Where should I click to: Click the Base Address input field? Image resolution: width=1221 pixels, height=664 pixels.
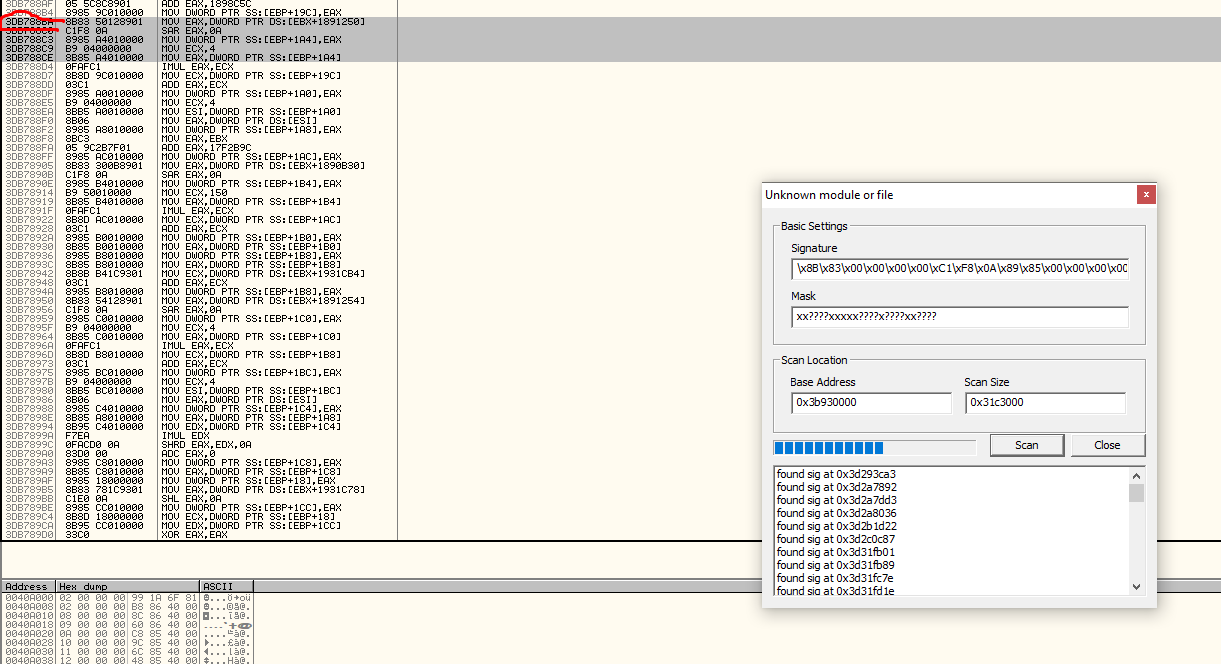871,402
